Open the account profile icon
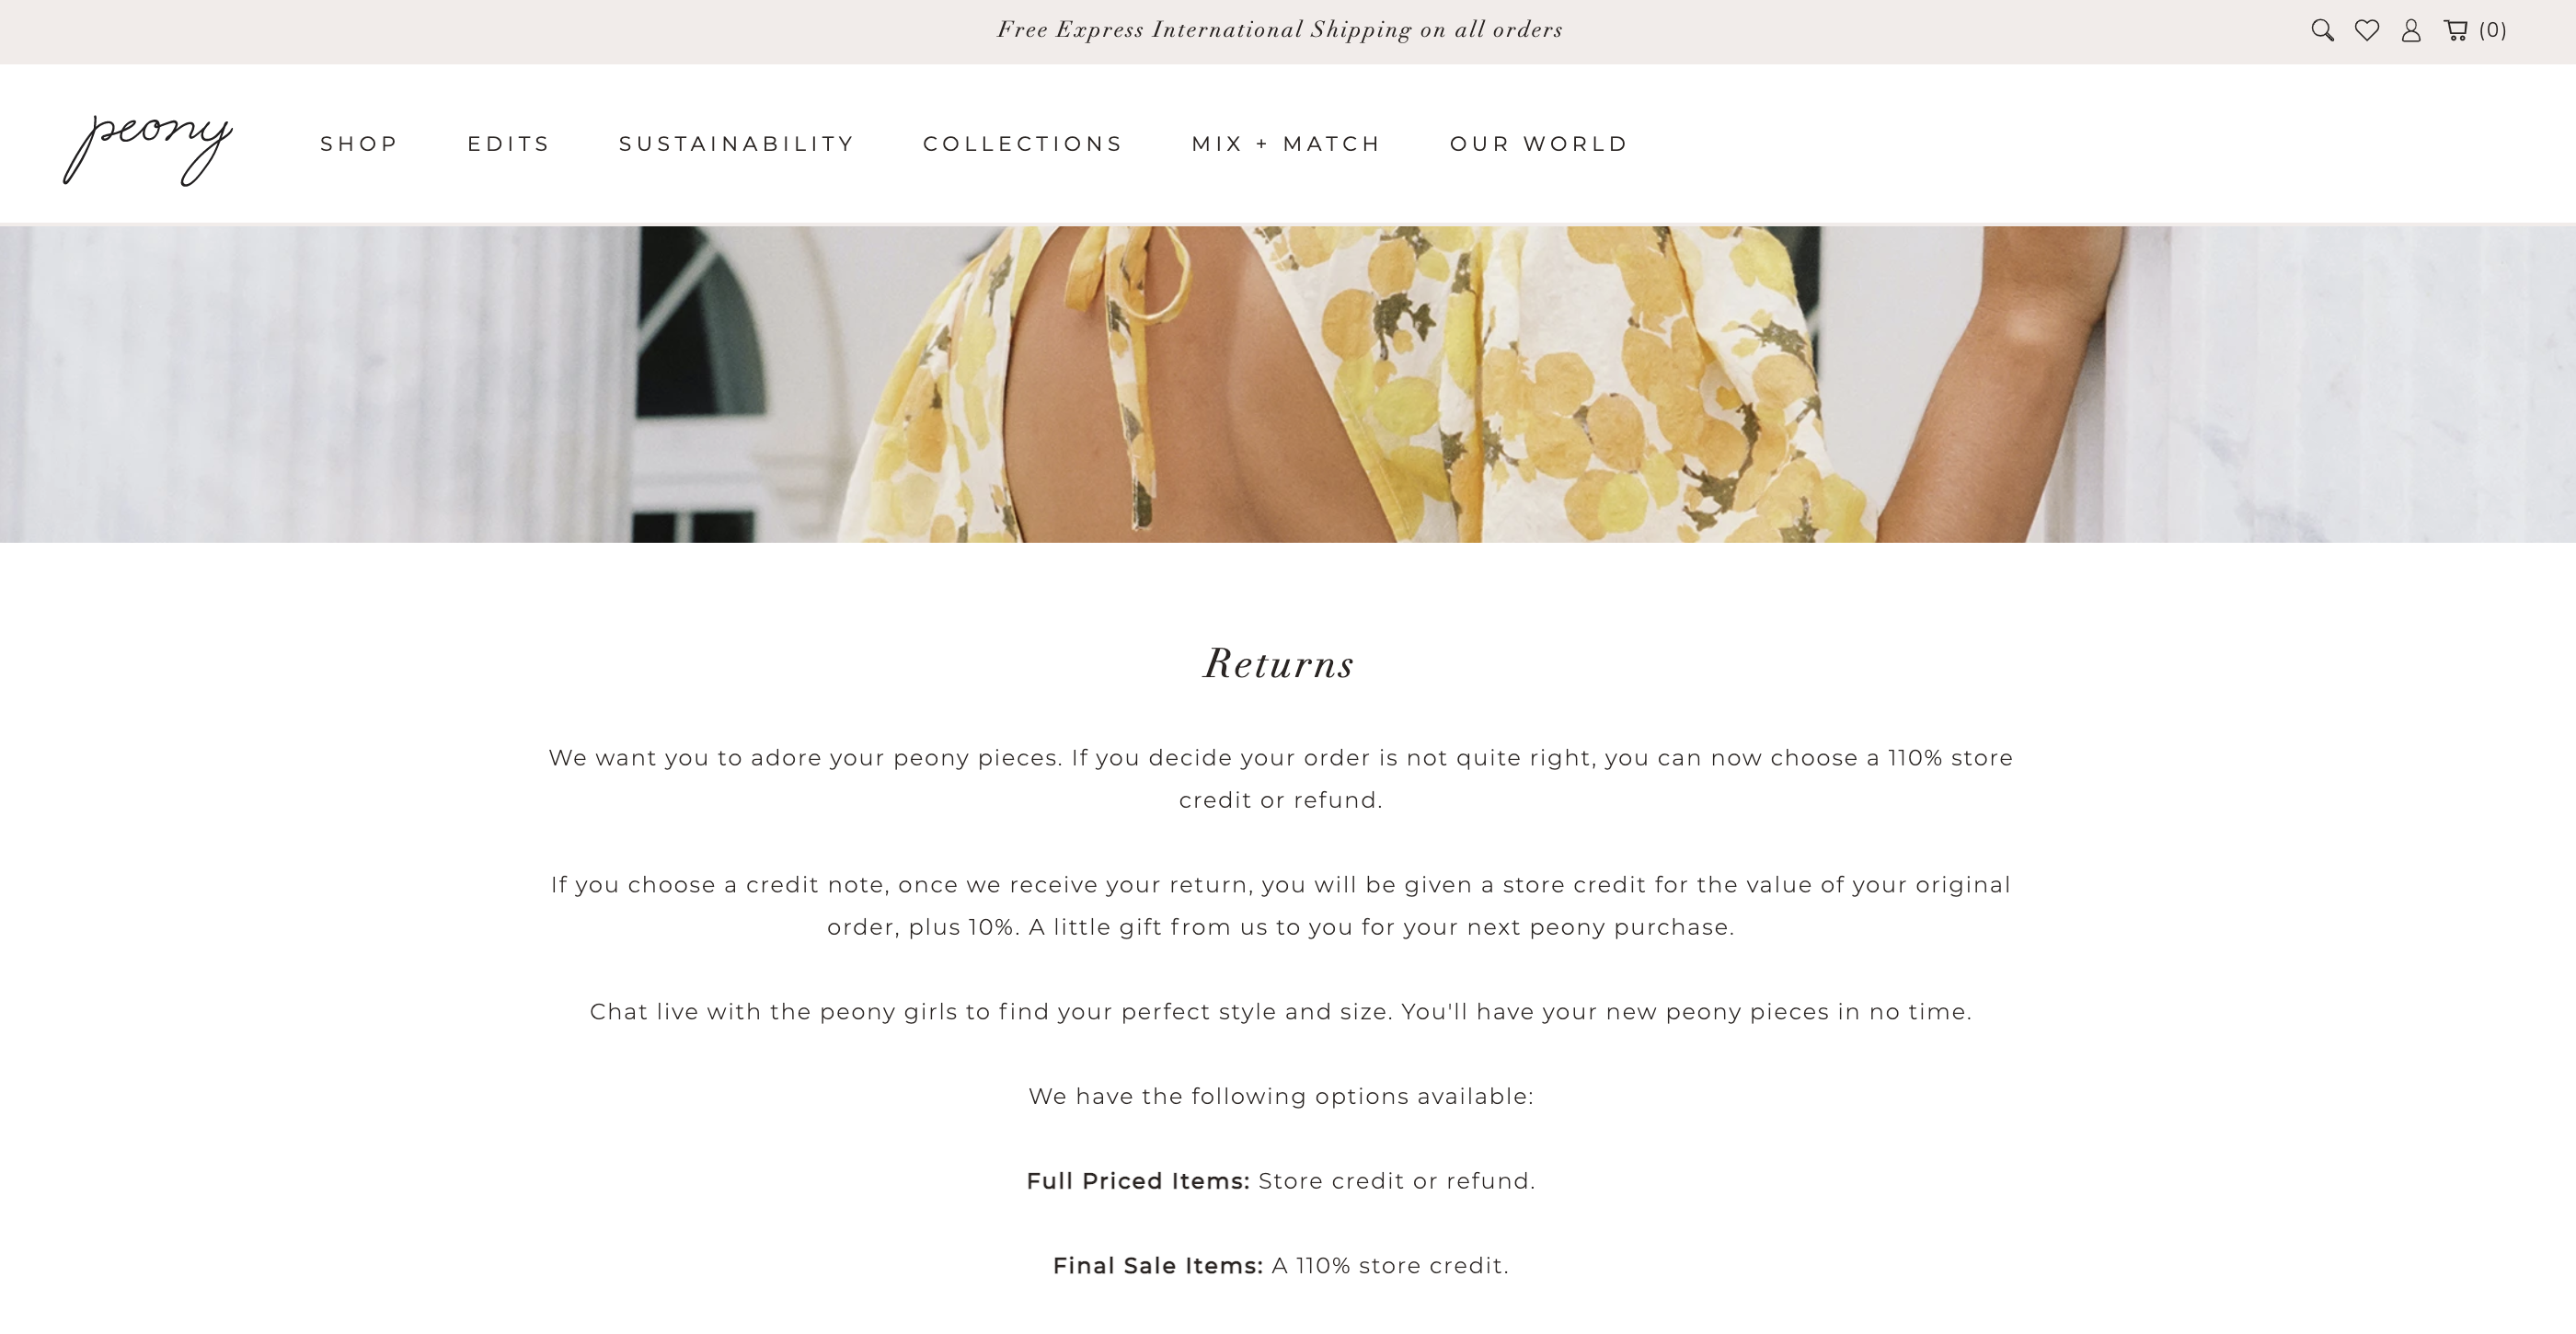 click(x=2411, y=30)
